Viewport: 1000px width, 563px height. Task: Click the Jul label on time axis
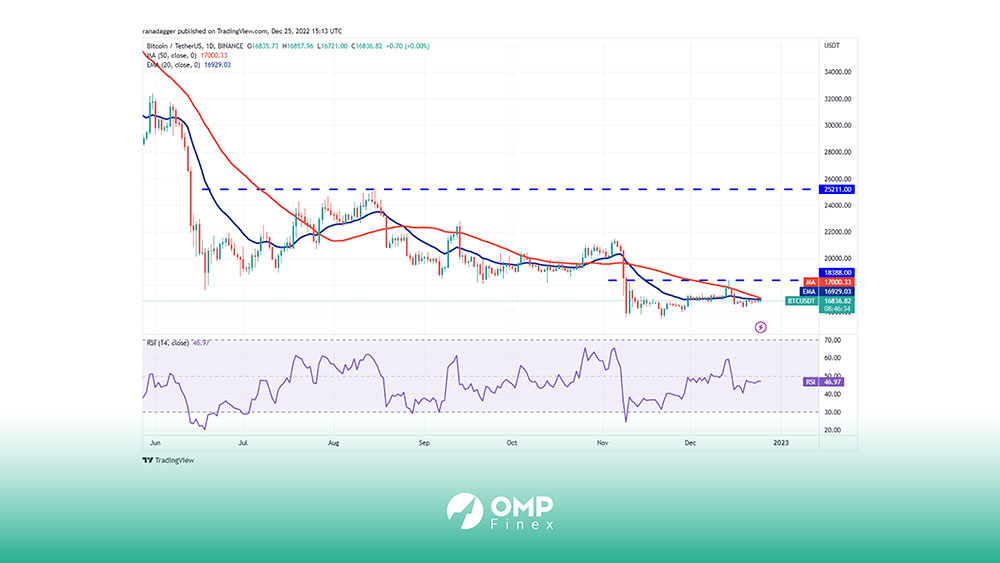pyautogui.click(x=242, y=442)
